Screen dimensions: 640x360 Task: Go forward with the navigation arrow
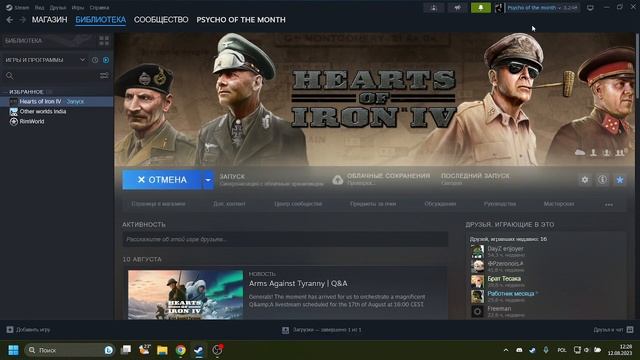click(22, 20)
